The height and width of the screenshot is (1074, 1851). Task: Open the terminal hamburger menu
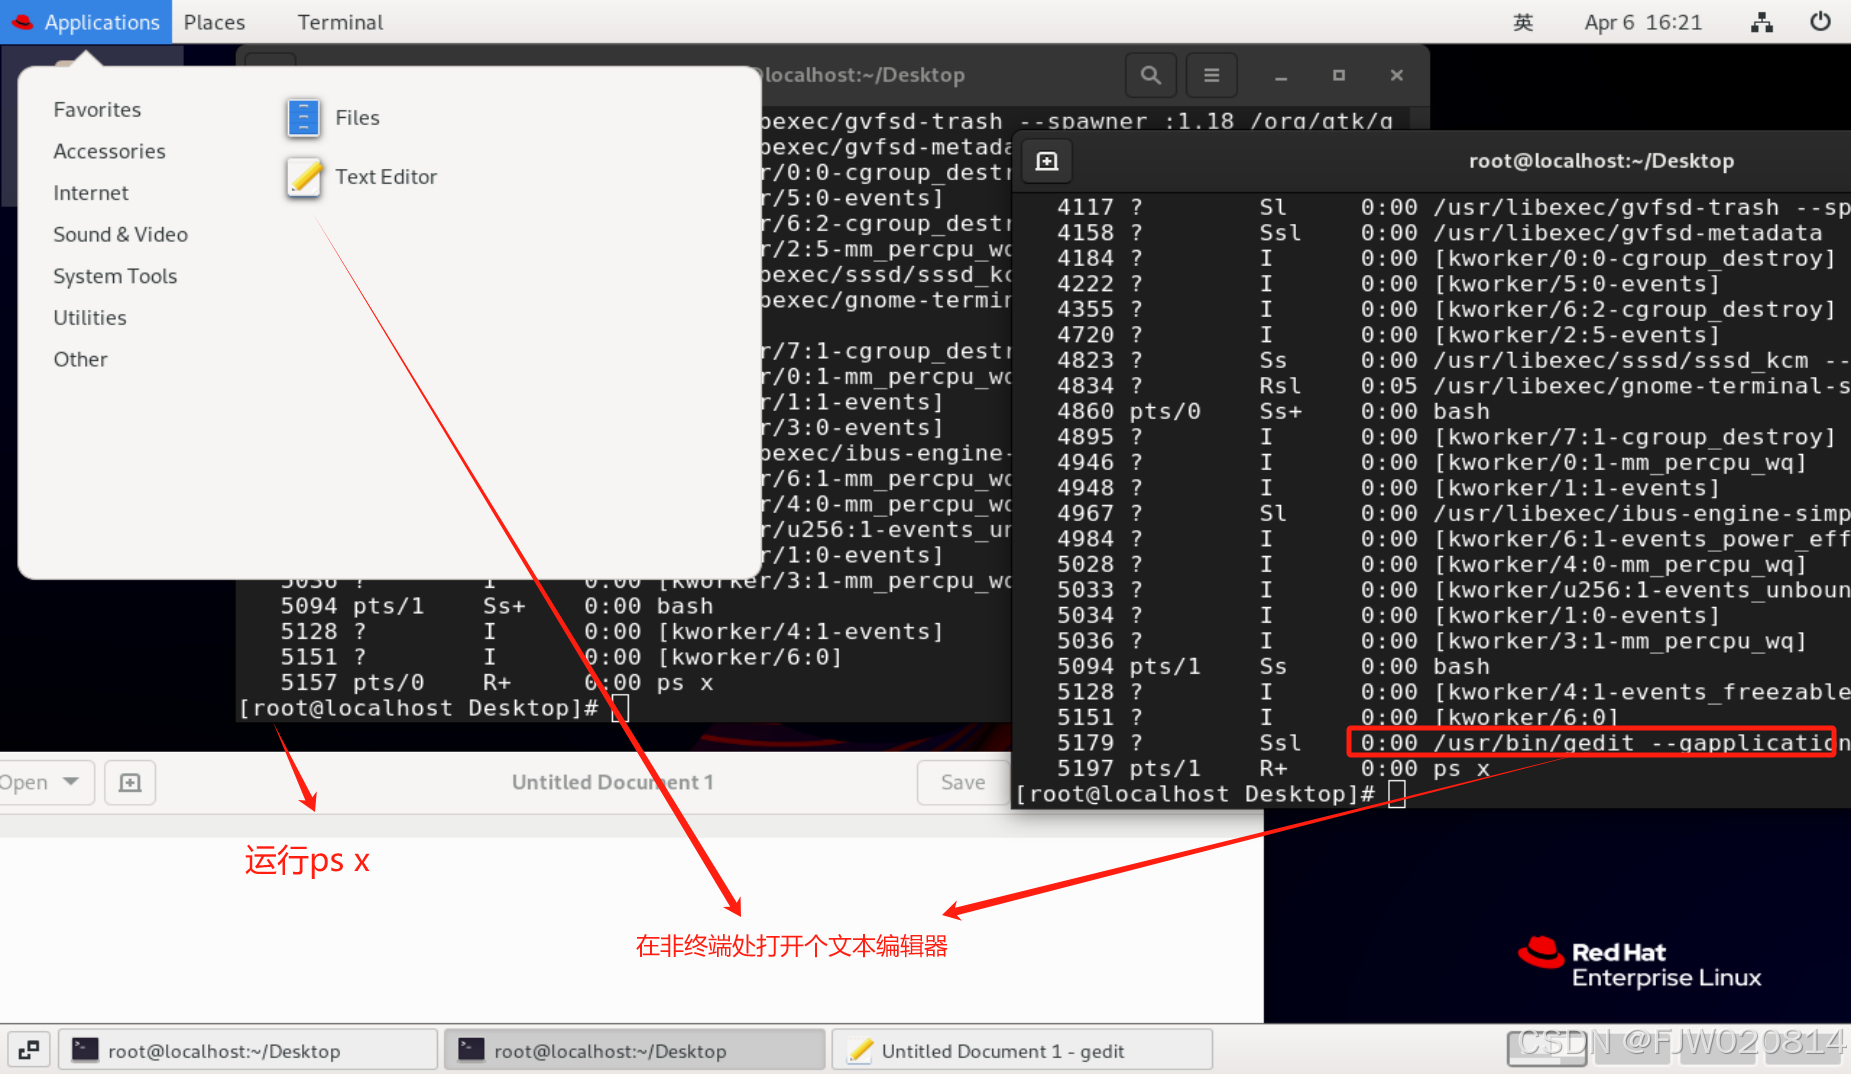[1211, 75]
